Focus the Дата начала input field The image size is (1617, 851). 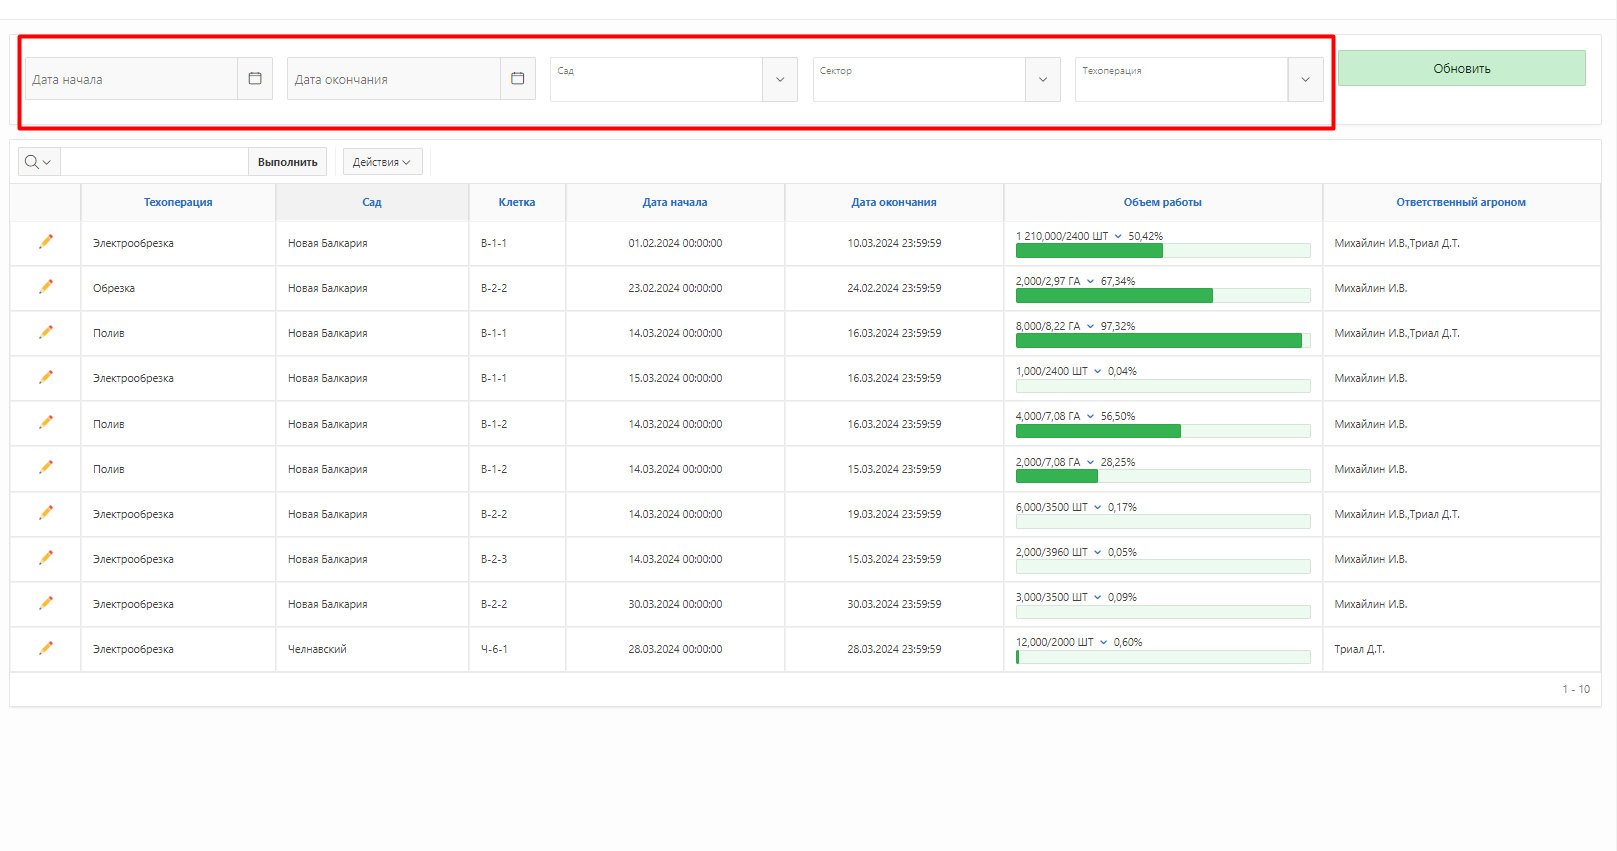pyautogui.click(x=132, y=79)
